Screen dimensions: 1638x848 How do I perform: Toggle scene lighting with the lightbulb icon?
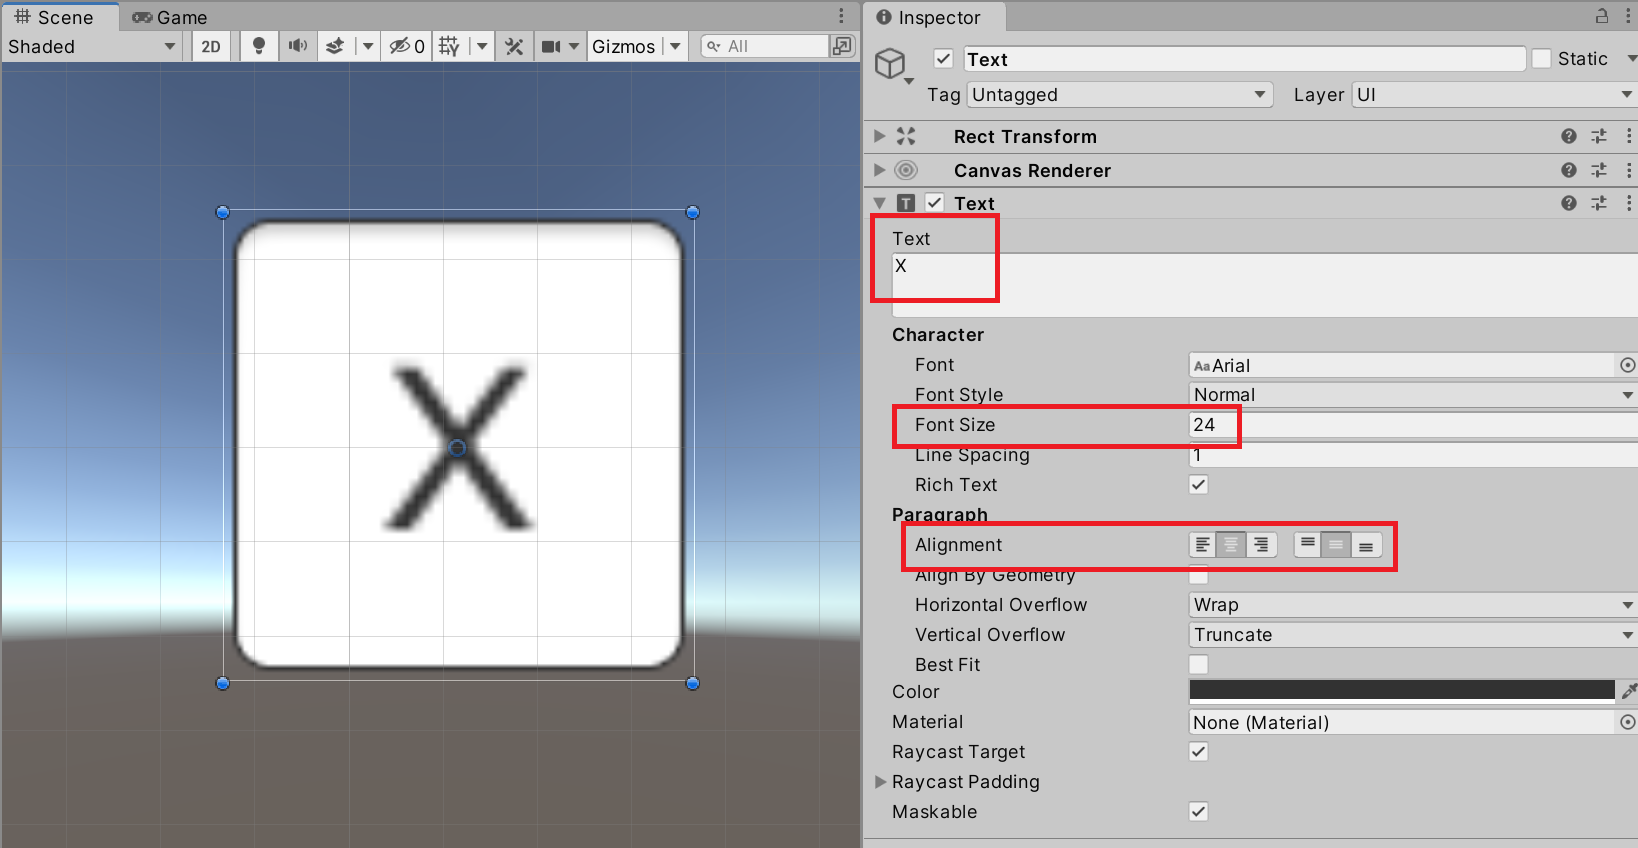pos(258,46)
